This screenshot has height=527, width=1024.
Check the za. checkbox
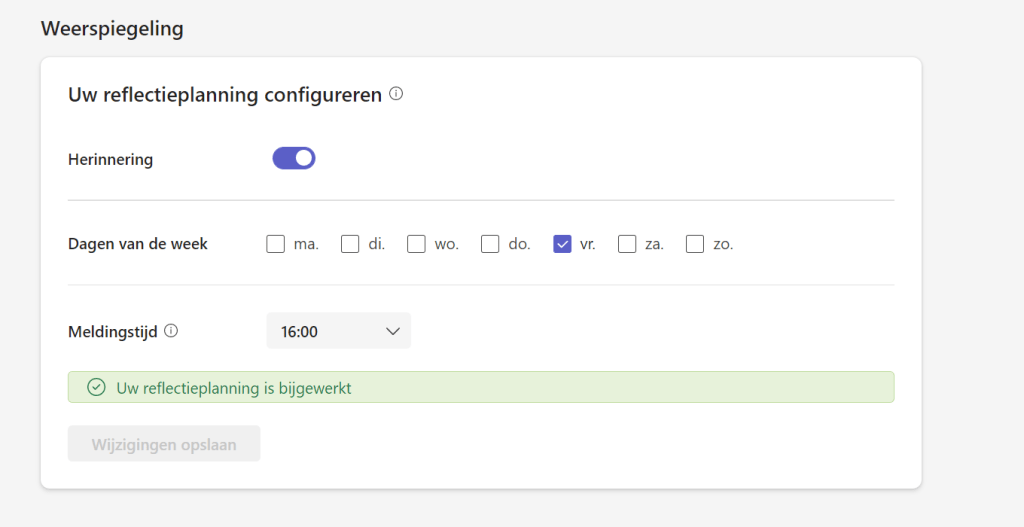(x=627, y=243)
